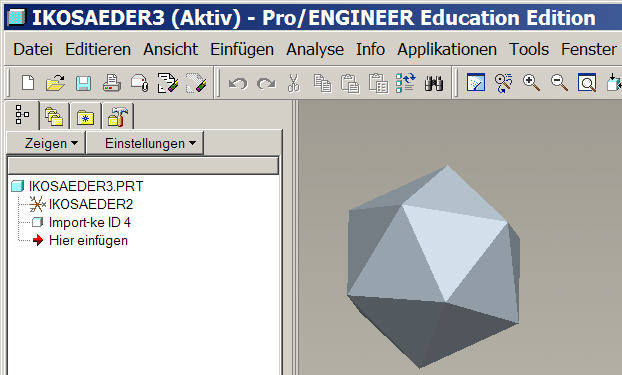Open the Einfügen menu

[242, 50]
